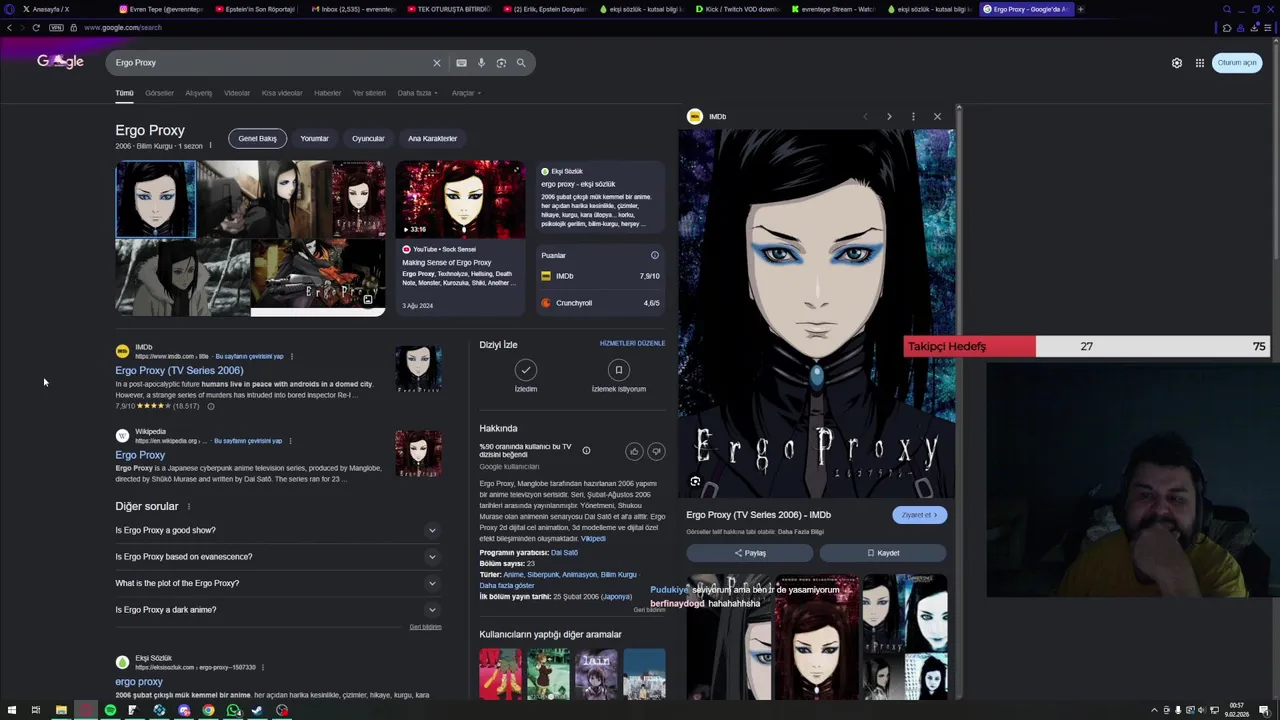1280x720 pixels.
Task: Open three-dot options for IMDb result
Action: click(291, 356)
